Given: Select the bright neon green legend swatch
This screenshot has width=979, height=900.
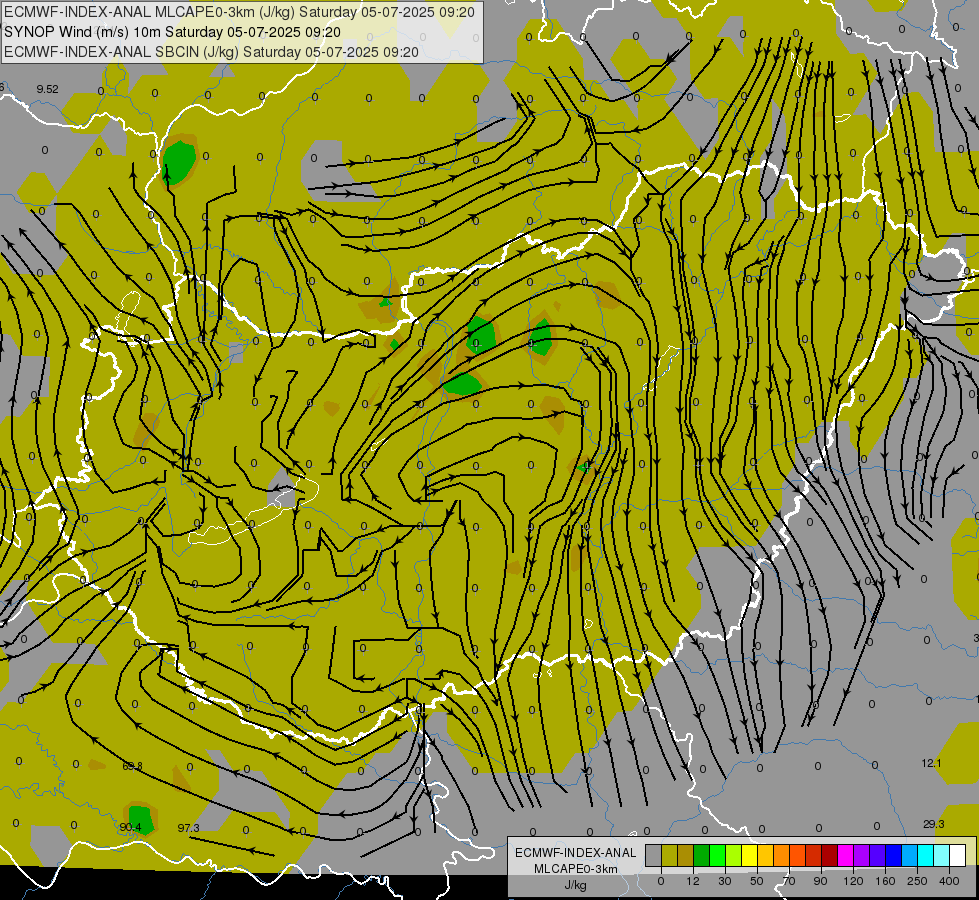Looking at the screenshot, I should pyautogui.click(x=718, y=855).
